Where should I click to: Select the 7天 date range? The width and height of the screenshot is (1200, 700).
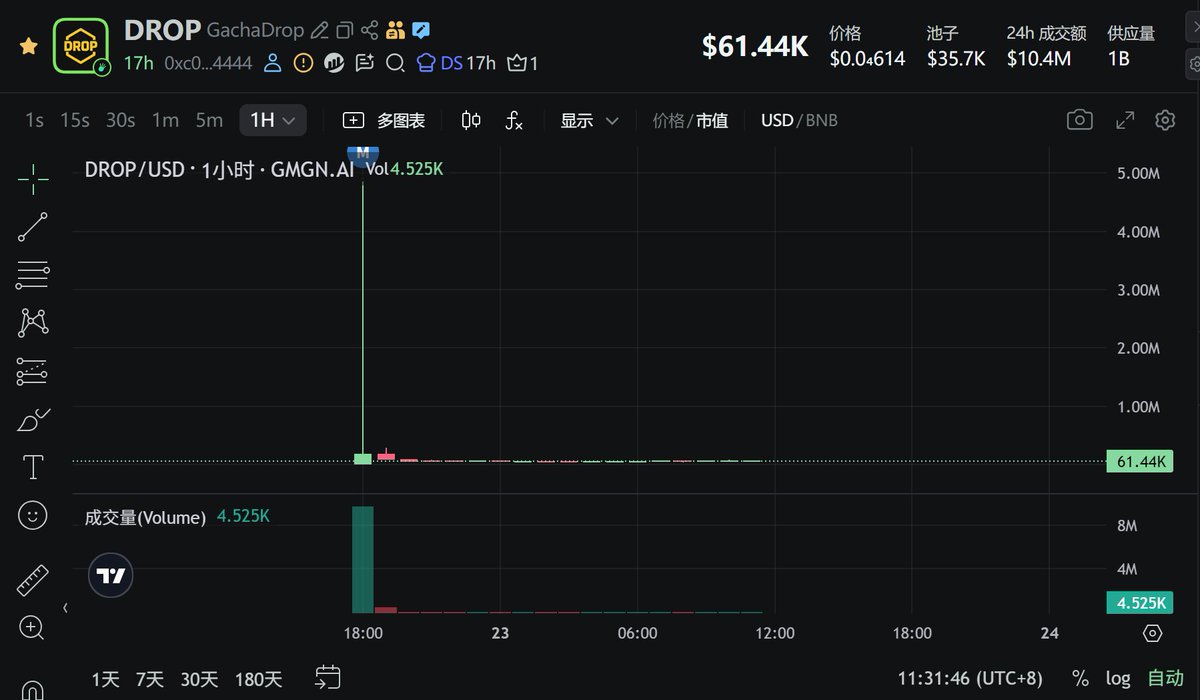(149, 679)
